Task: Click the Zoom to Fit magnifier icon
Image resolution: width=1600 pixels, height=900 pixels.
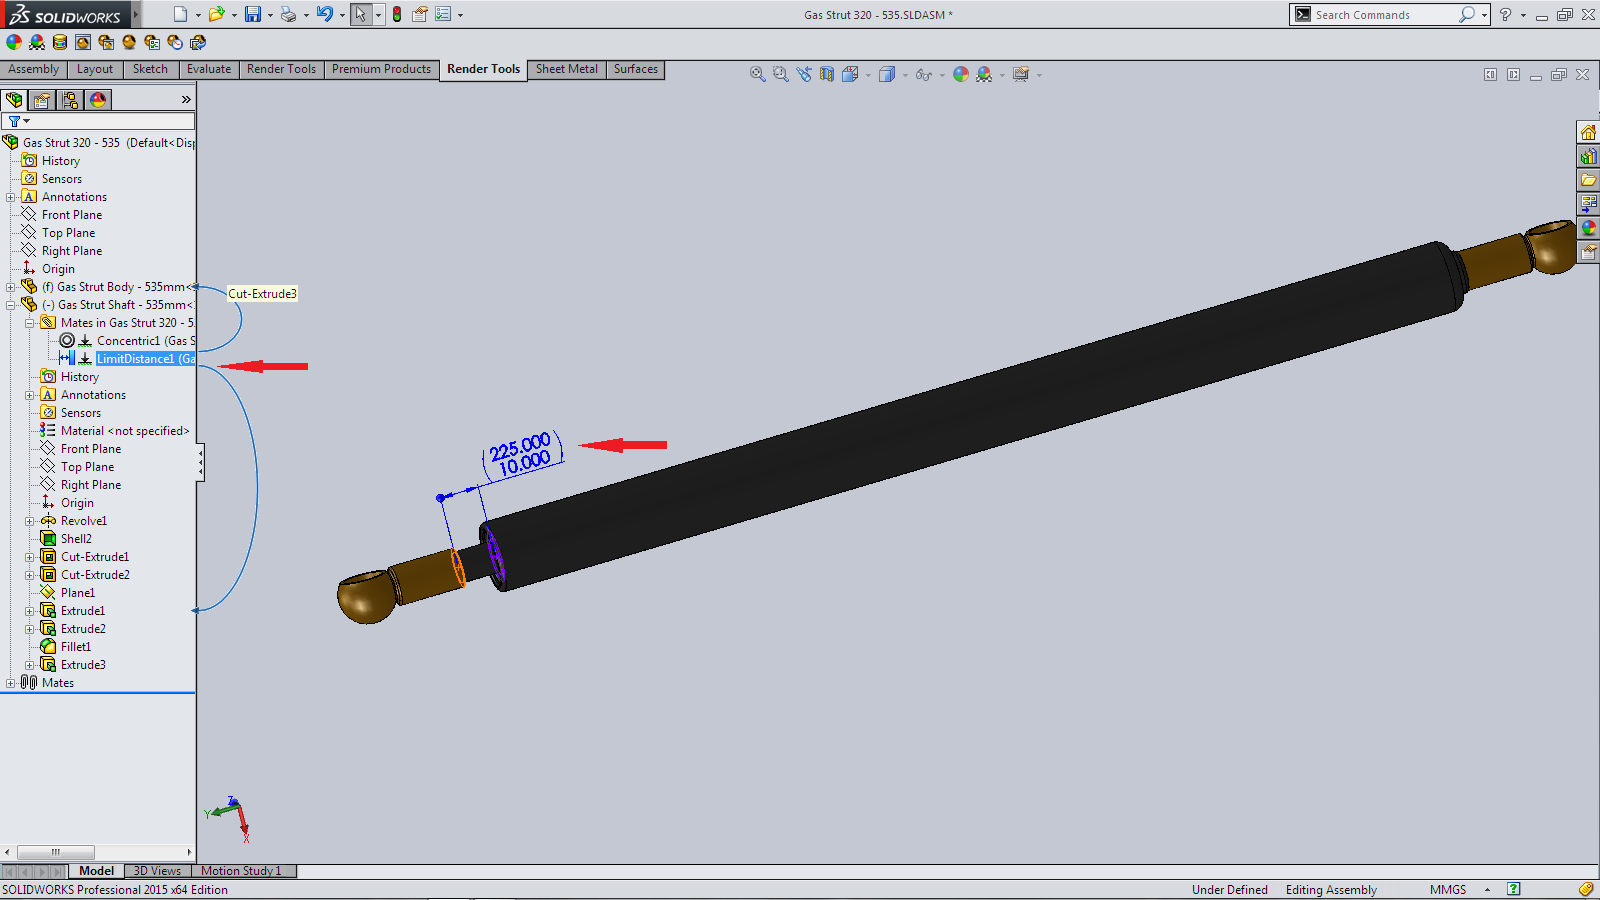Action: [758, 75]
